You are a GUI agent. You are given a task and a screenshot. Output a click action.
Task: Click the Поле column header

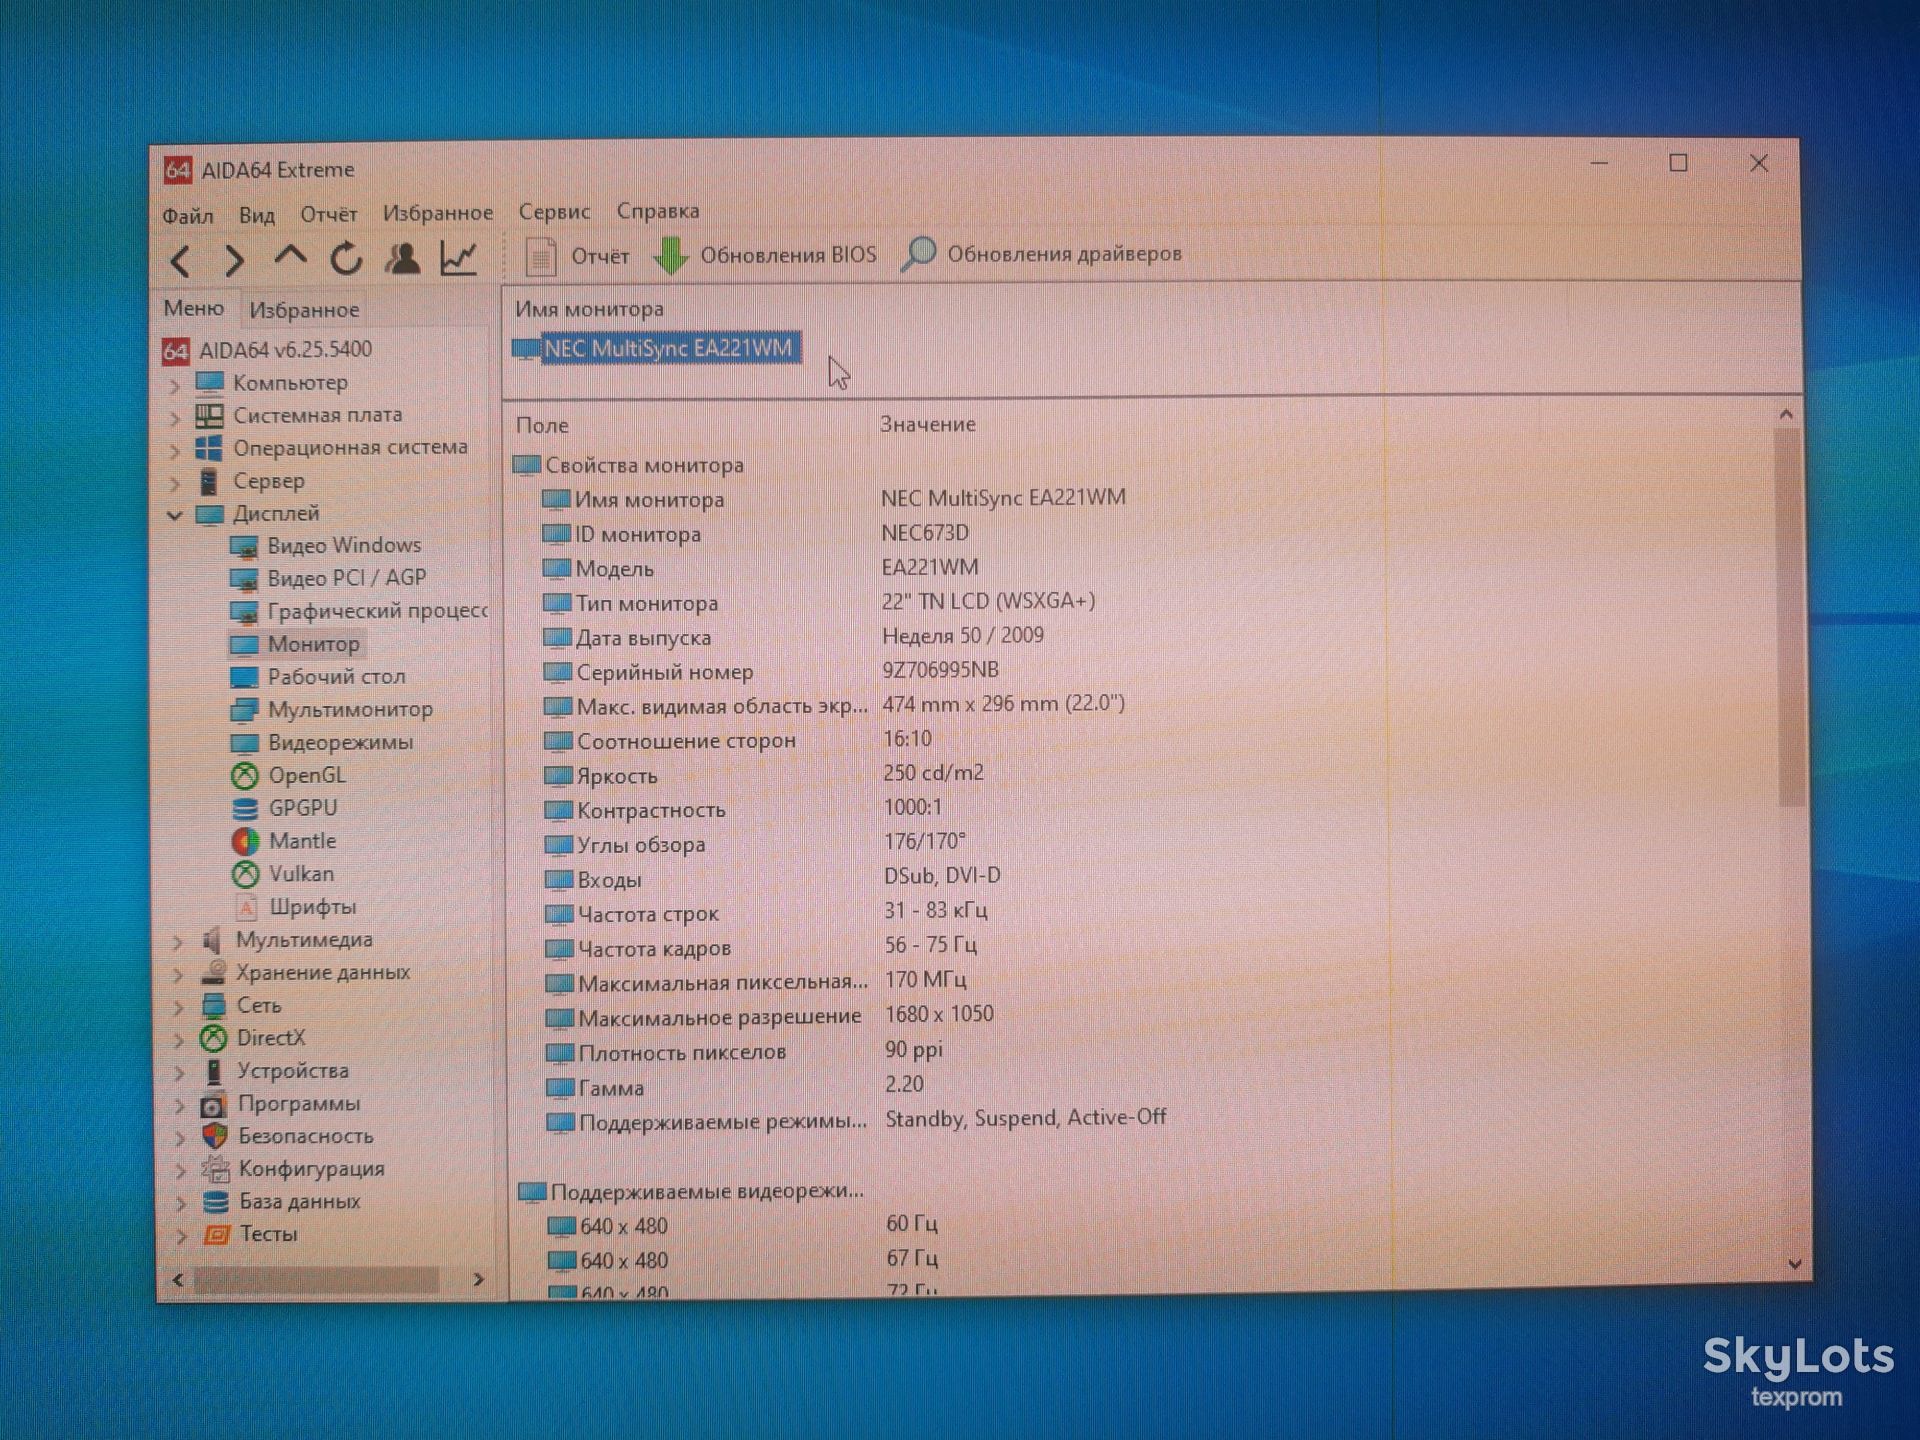(543, 425)
